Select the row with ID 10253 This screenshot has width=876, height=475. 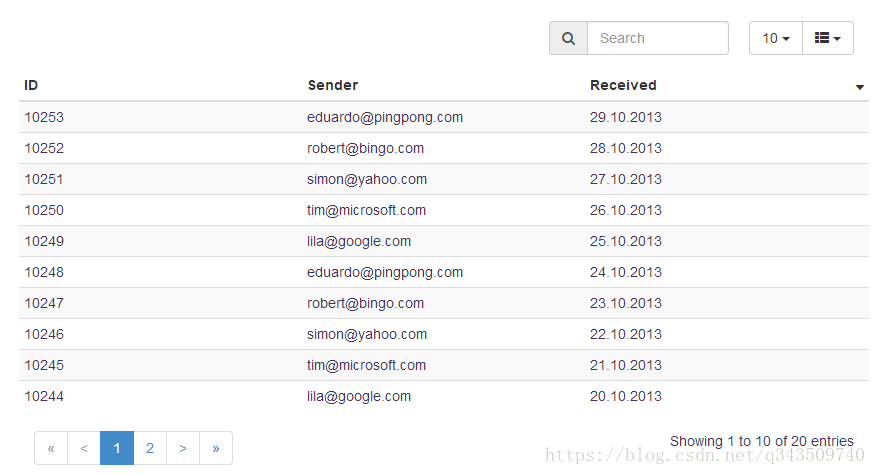444,117
